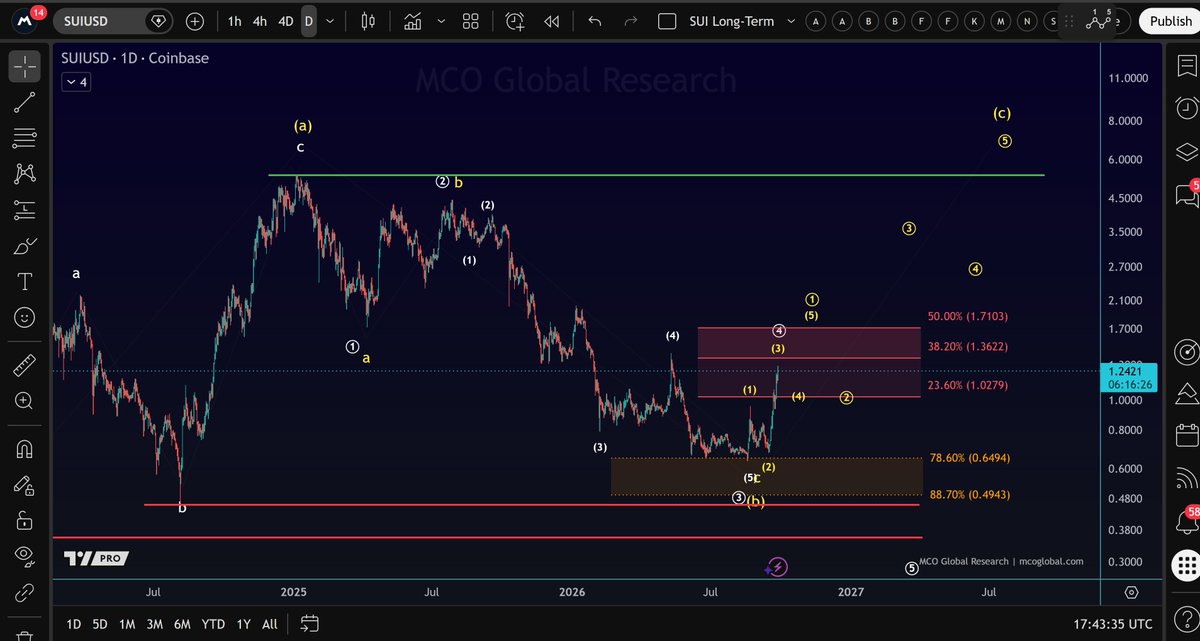Open the news feed signal icon
Screen dimensions: 1200x641
tap(1186, 479)
